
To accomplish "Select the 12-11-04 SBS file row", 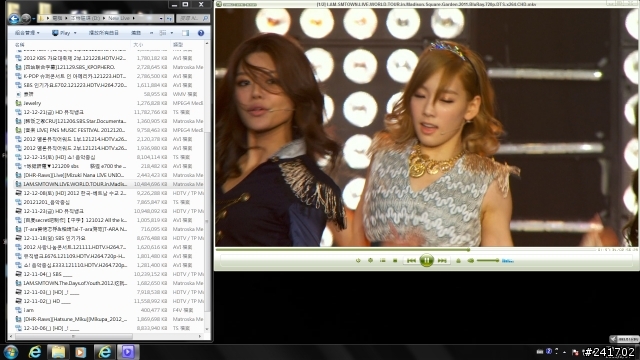I will pos(109,274).
